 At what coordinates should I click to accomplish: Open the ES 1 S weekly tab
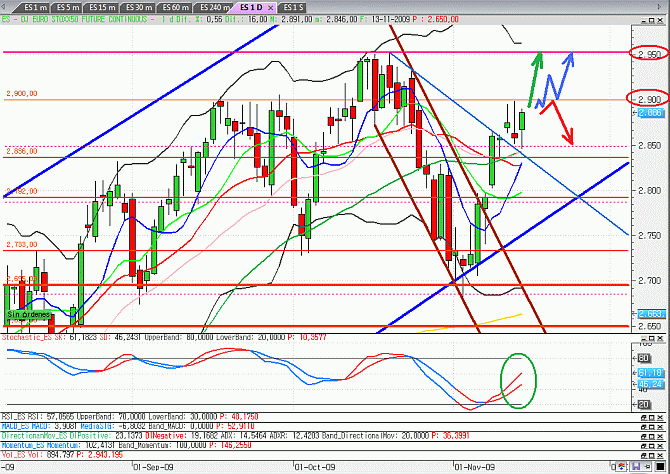pyautogui.click(x=293, y=8)
